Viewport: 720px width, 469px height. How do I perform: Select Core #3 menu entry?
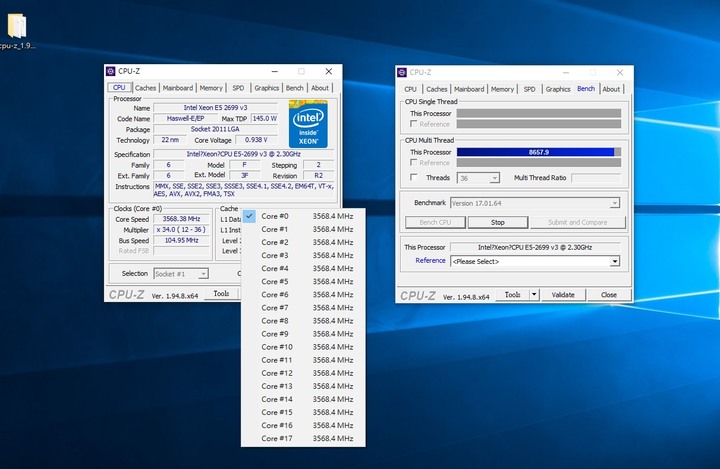303,255
